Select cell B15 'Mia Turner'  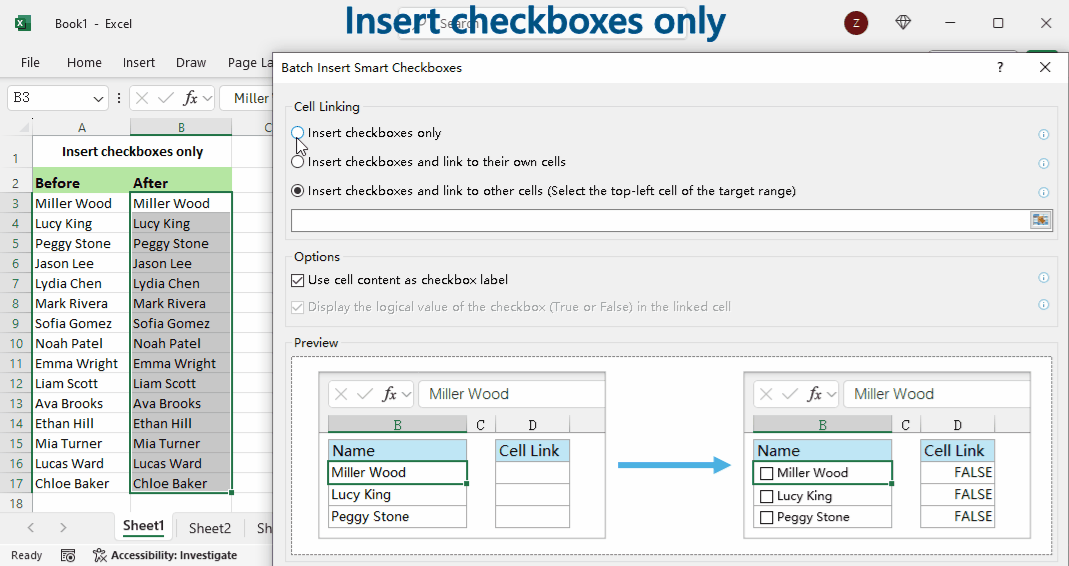[181, 443]
